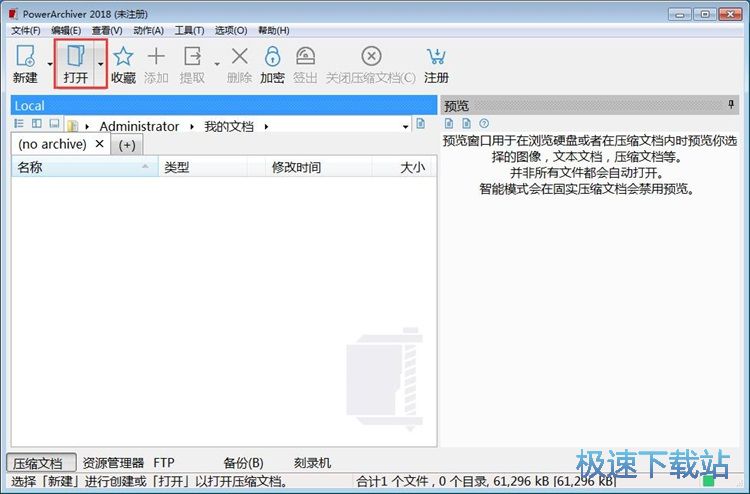The image size is (750, 494).
Task: Click the folder icon in path bar
Action: [72, 126]
